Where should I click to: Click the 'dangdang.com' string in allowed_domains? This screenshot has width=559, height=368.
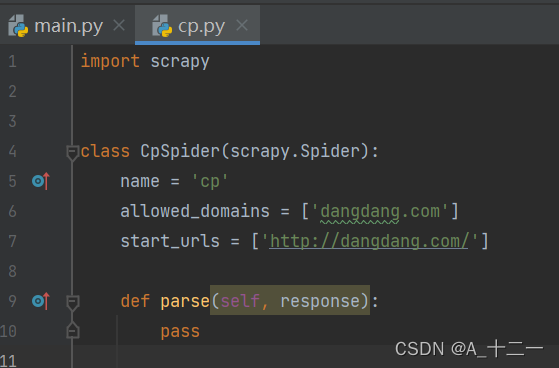[380, 211]
